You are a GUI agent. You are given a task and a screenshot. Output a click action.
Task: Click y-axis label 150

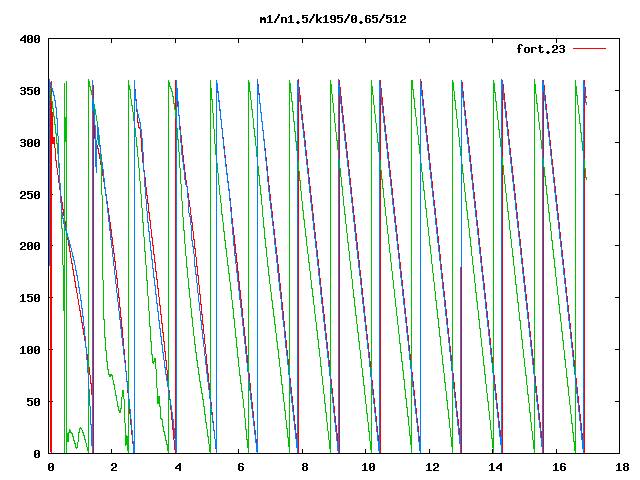[30, 298]
